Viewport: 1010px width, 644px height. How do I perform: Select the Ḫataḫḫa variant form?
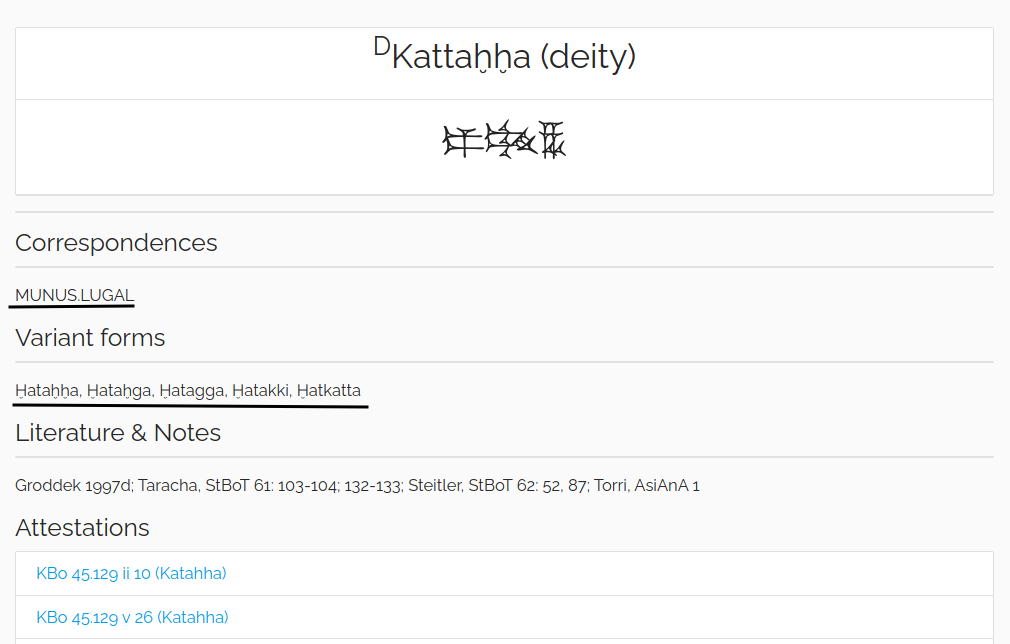(47, 390)
